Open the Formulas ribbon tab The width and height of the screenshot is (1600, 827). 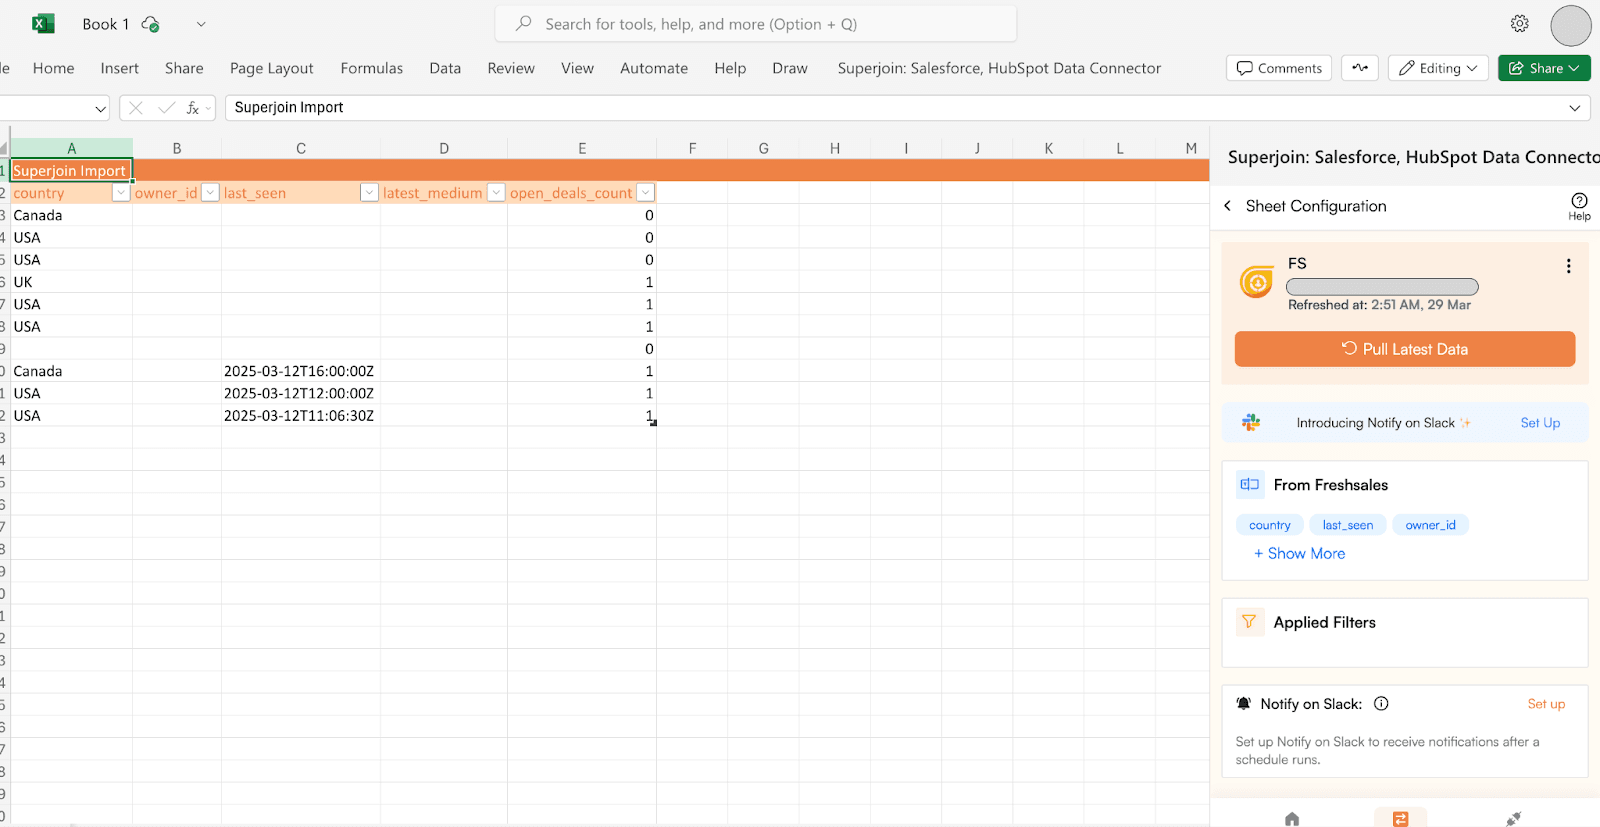[372, 68]
